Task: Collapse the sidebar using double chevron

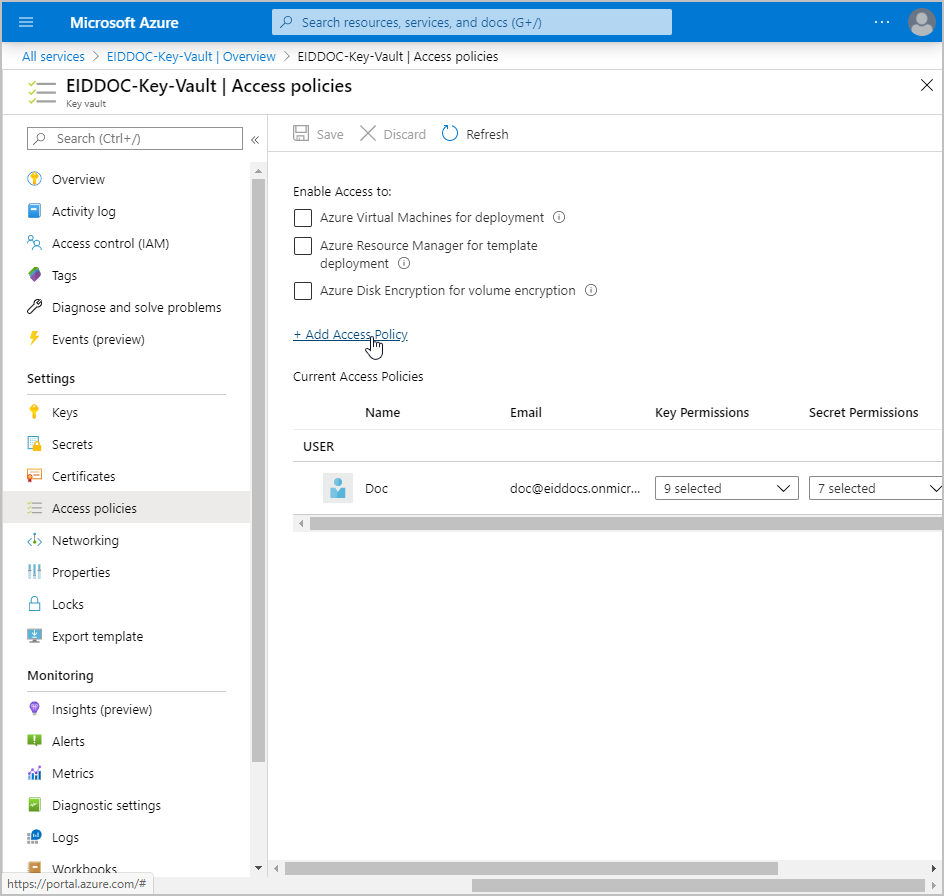Action: [255, 139]
